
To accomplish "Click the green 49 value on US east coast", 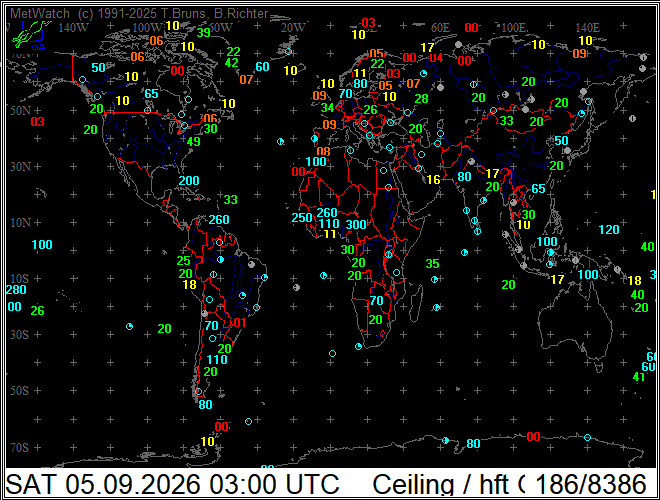I will [194, 142].
